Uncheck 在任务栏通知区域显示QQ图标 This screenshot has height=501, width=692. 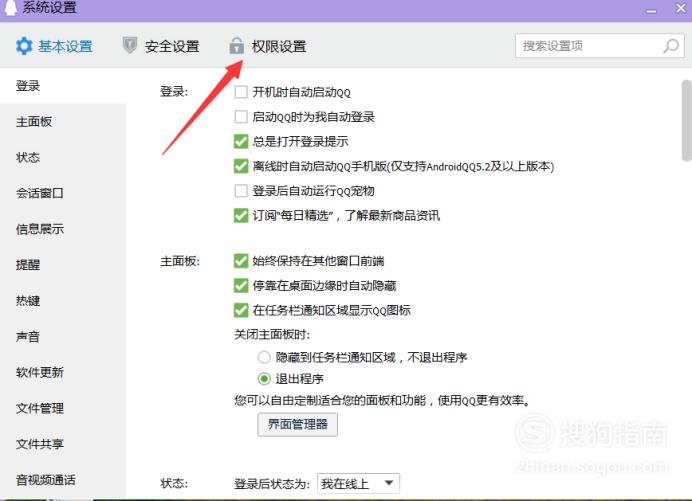pos(241,310)
